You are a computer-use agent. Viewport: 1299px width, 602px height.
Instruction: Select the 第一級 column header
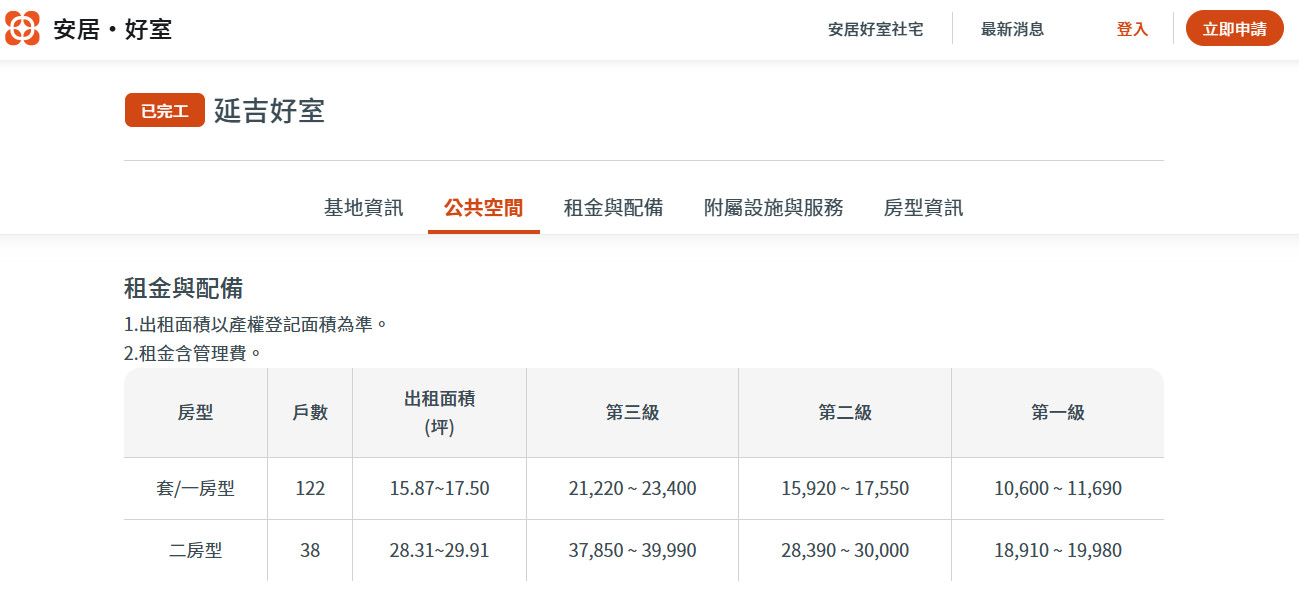[x=1057, y=413]
